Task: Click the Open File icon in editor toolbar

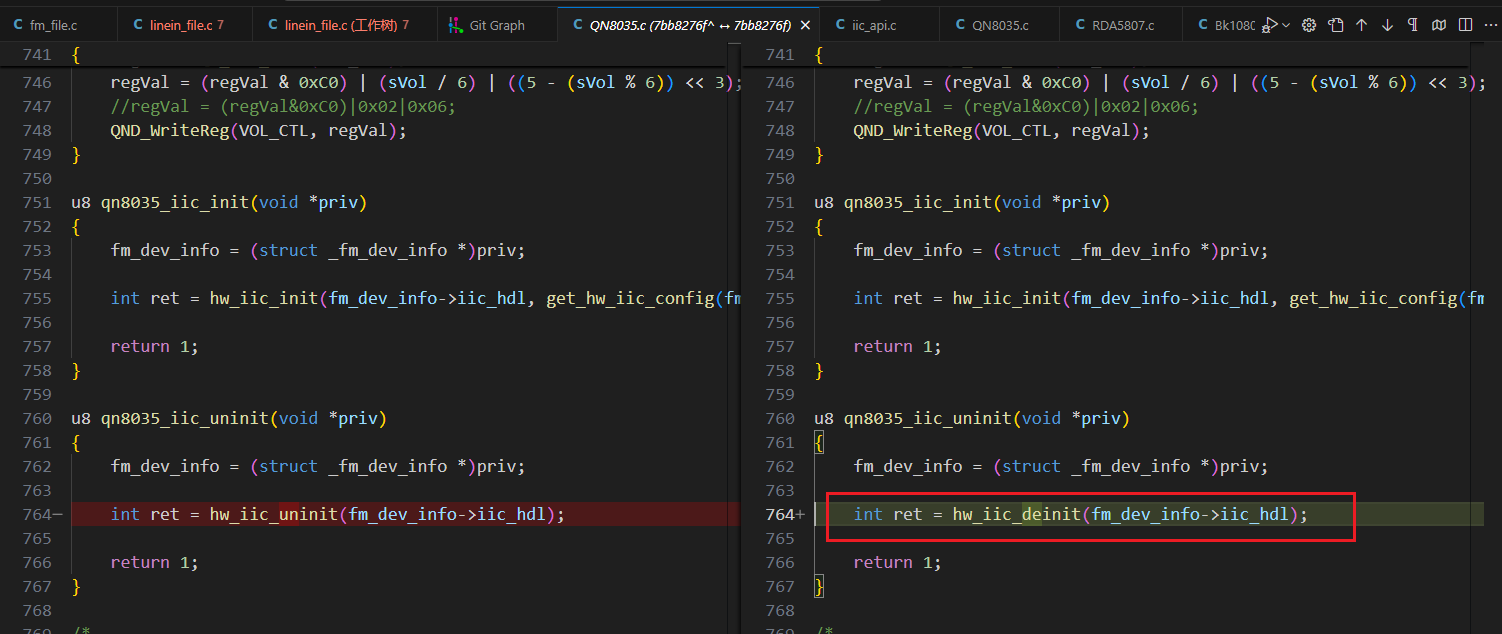Action: [1335, 25]
